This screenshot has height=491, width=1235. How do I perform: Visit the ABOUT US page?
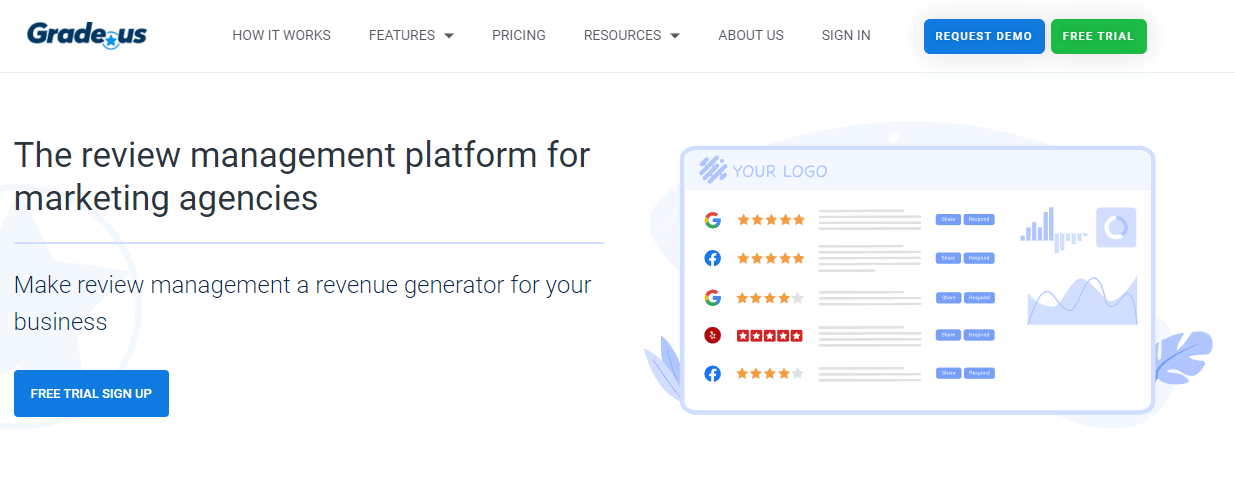[751, 35]
